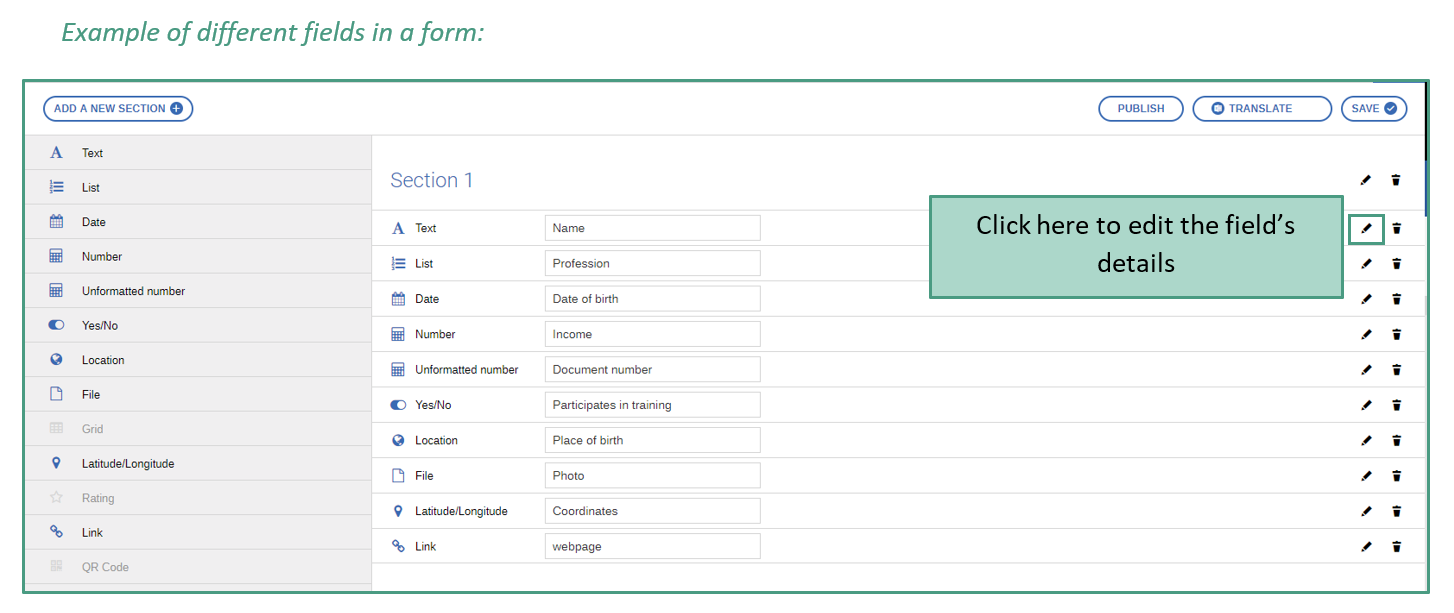The width and height of the screenshot is (1454, 613).
Task: Select the QR Code field type in sidebar
Action: [x=198, y=567]
